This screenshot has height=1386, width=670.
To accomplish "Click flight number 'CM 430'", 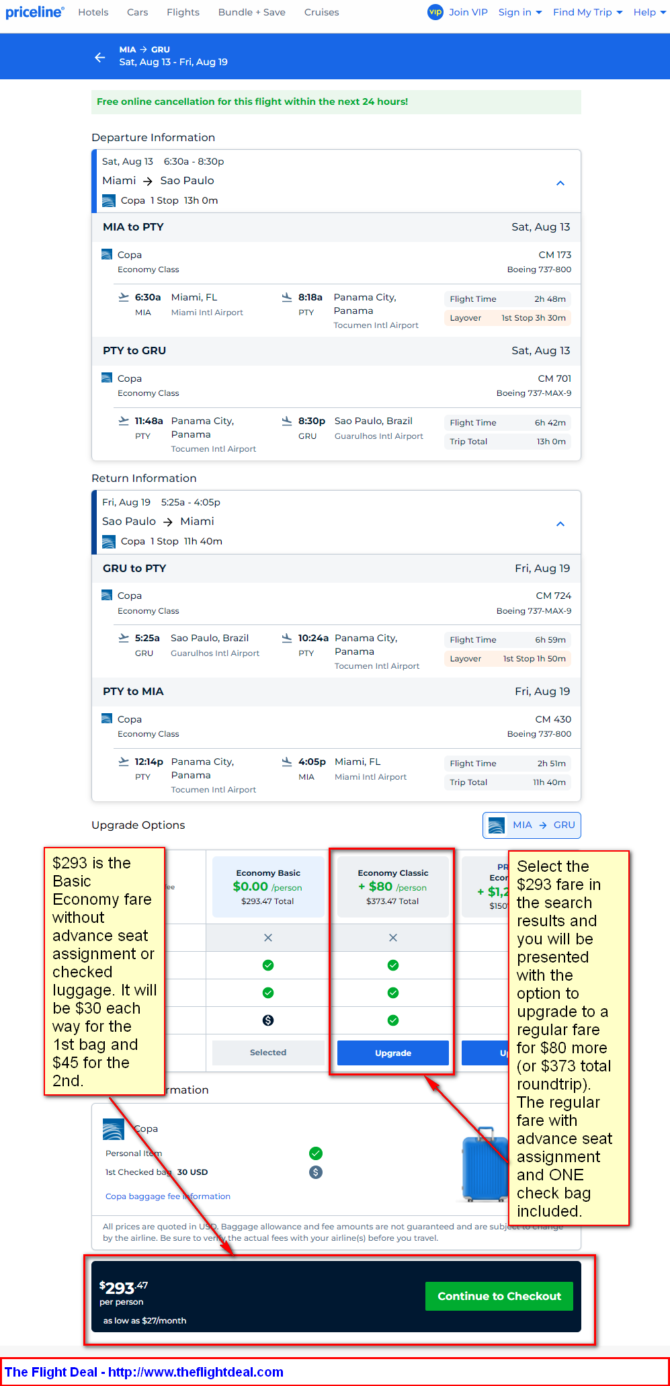I will coord(554,719).
